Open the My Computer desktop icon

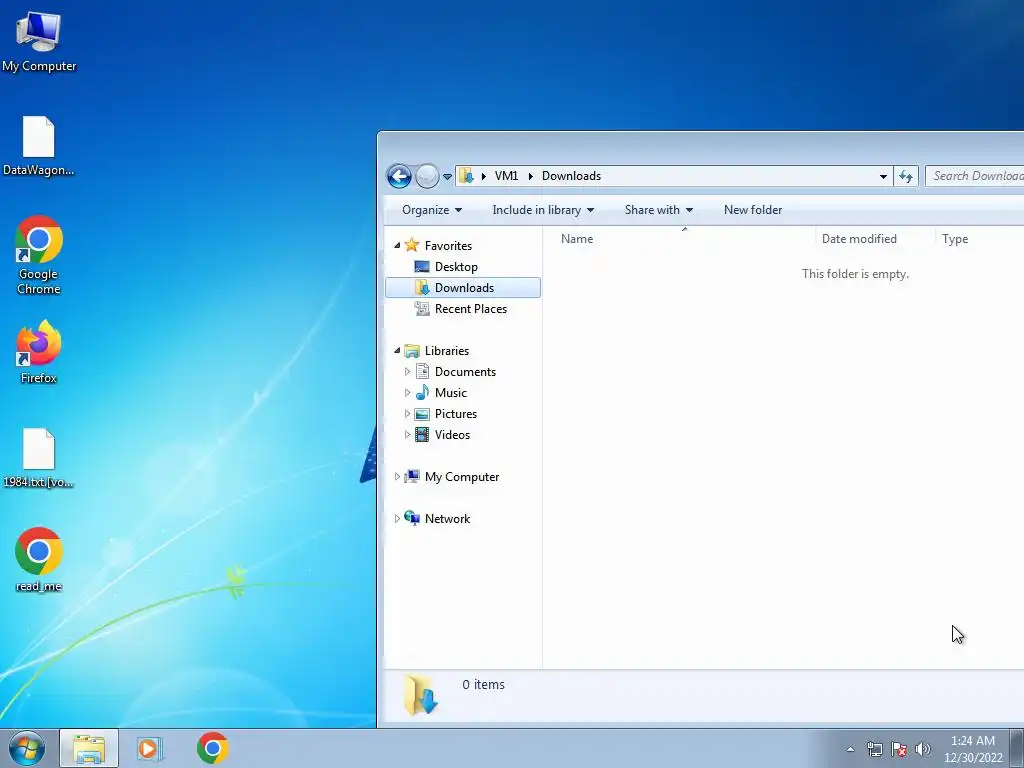point(39,40)
